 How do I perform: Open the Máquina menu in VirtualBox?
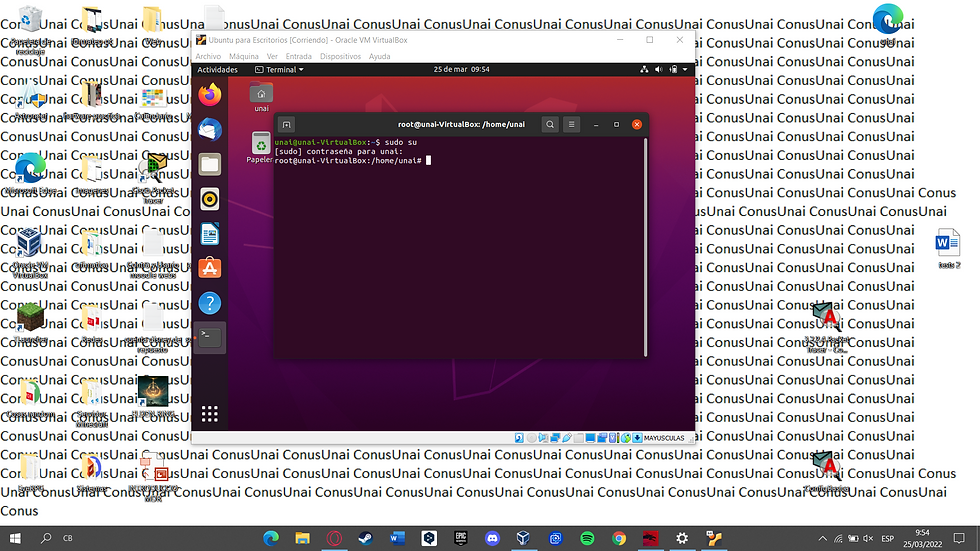[x=244, y=56]
